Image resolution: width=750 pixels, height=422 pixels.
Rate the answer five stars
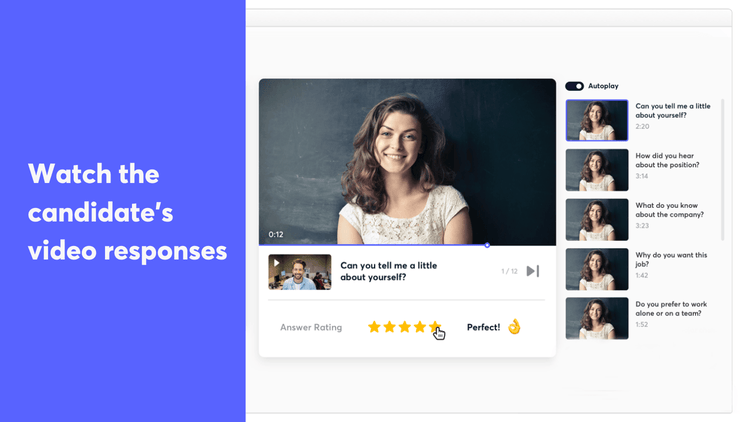pyautogui.click(x=435, y=327)
